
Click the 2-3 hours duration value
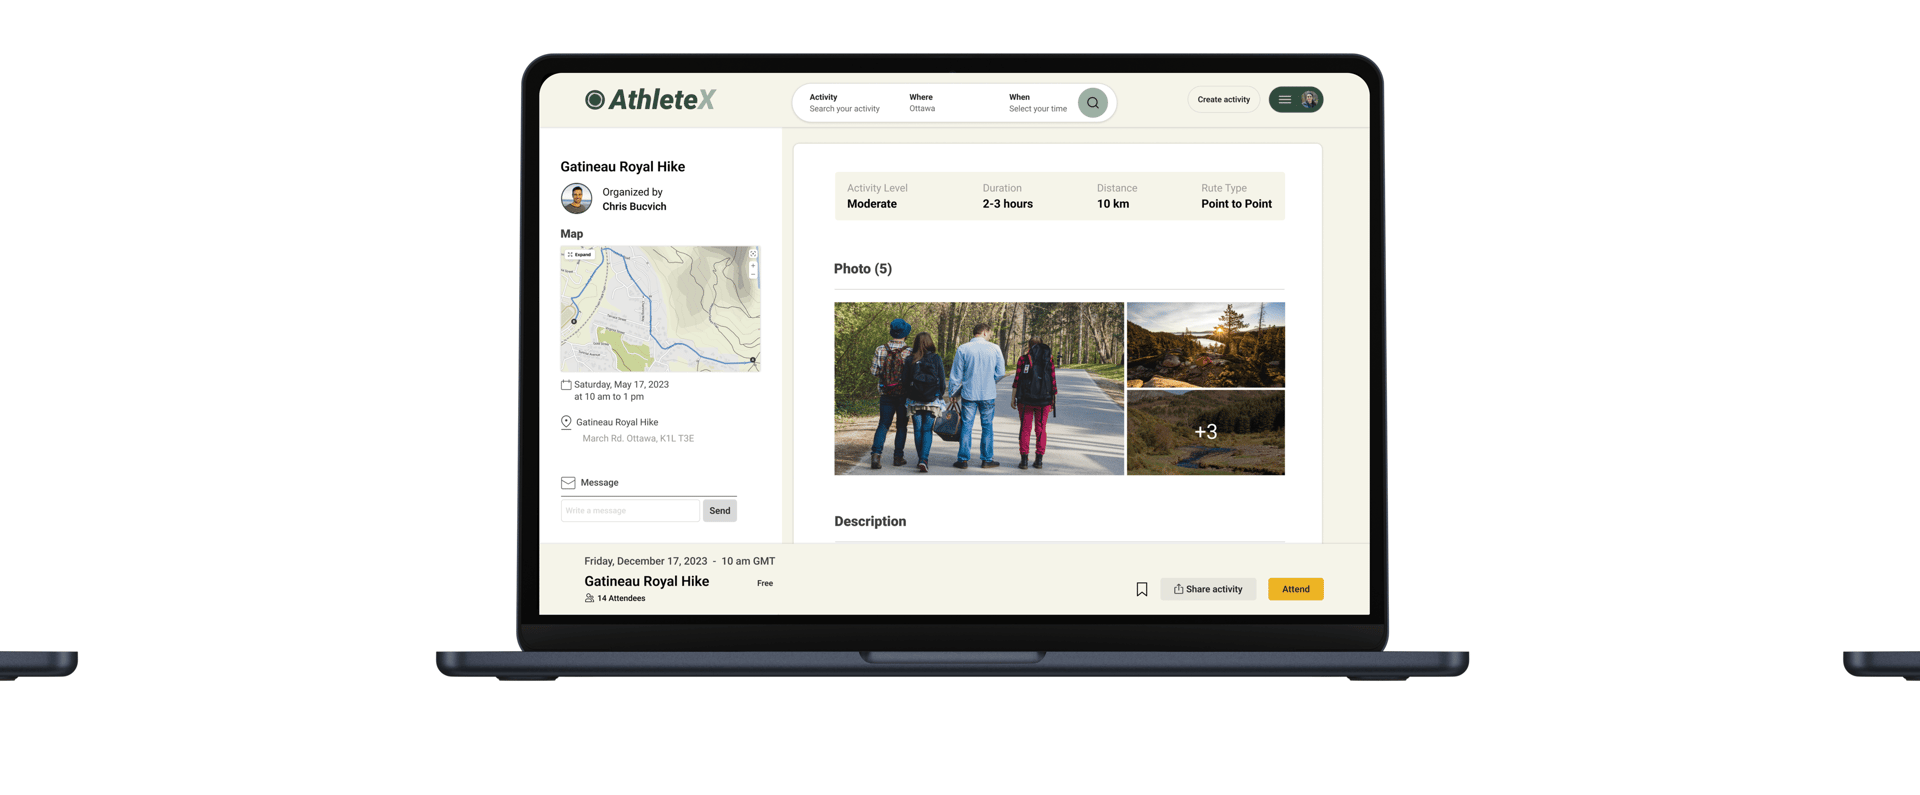[1007, 204]
